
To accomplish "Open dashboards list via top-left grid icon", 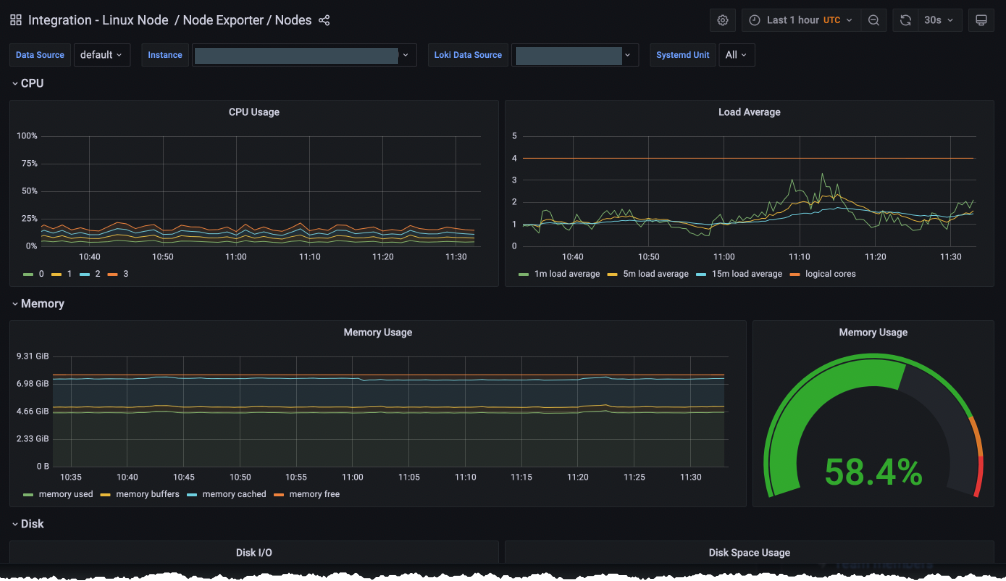I will [x=16, y=20].
